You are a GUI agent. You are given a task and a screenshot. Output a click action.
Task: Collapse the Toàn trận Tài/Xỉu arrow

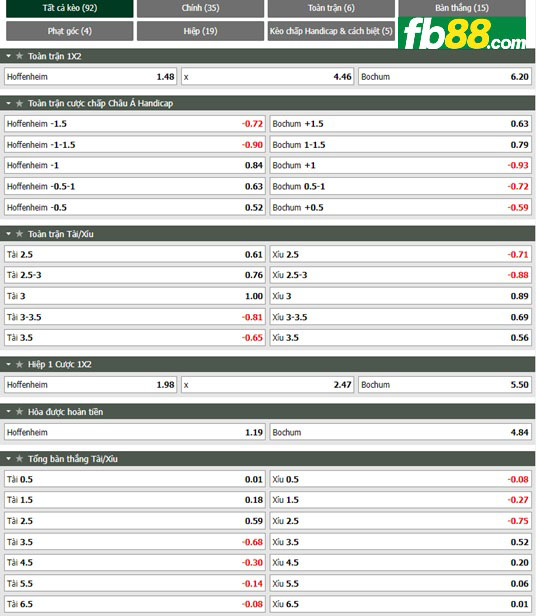point(9,234)
